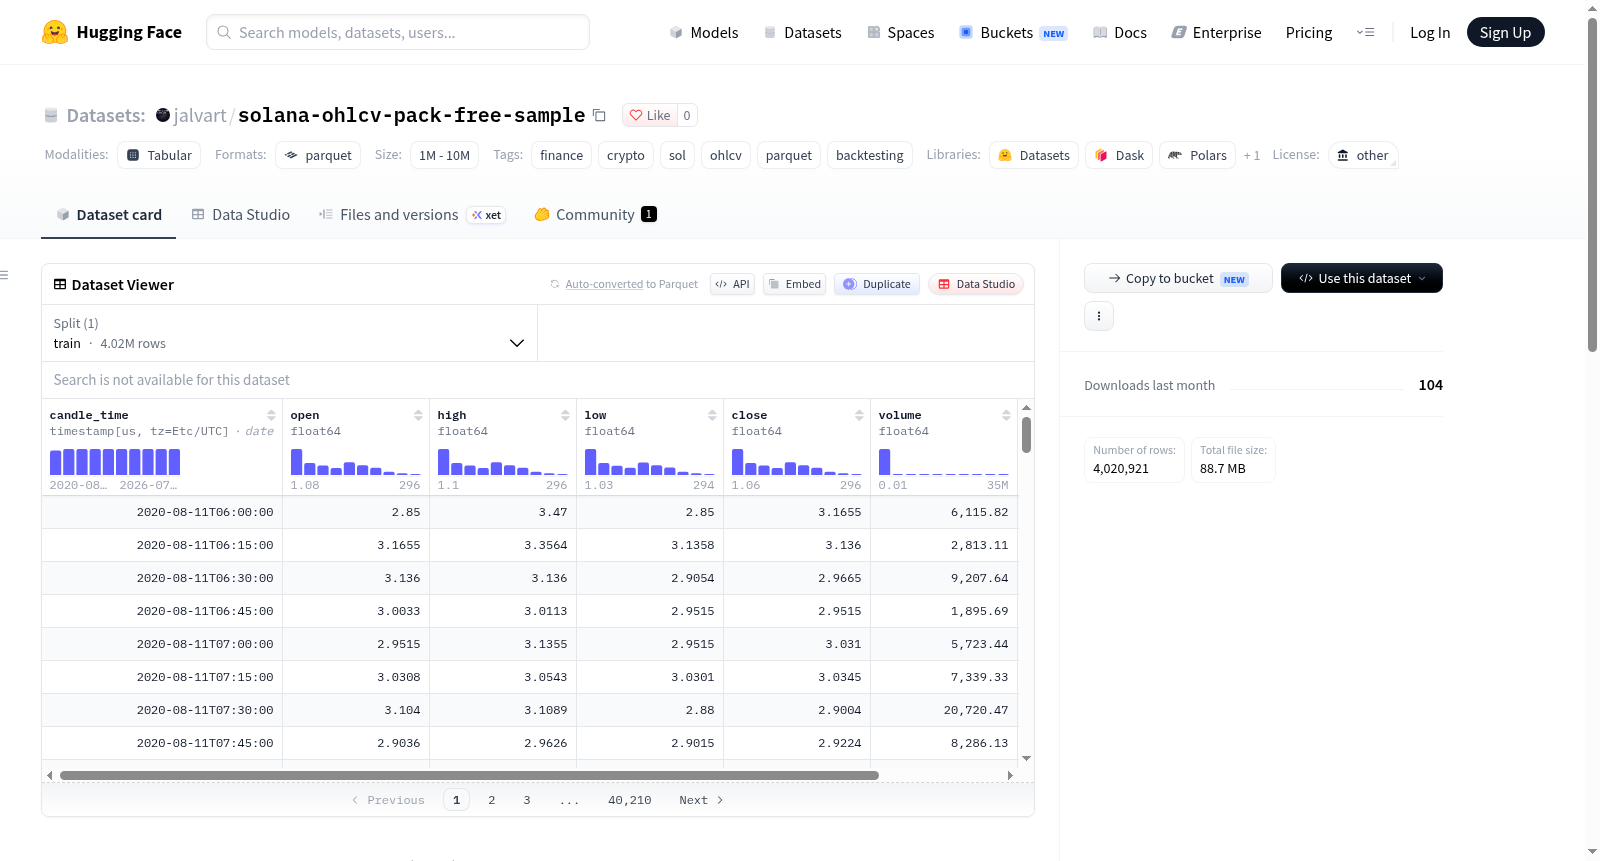
Task: Click the jalvart user avatar icon
Action: tap(163, 115)
